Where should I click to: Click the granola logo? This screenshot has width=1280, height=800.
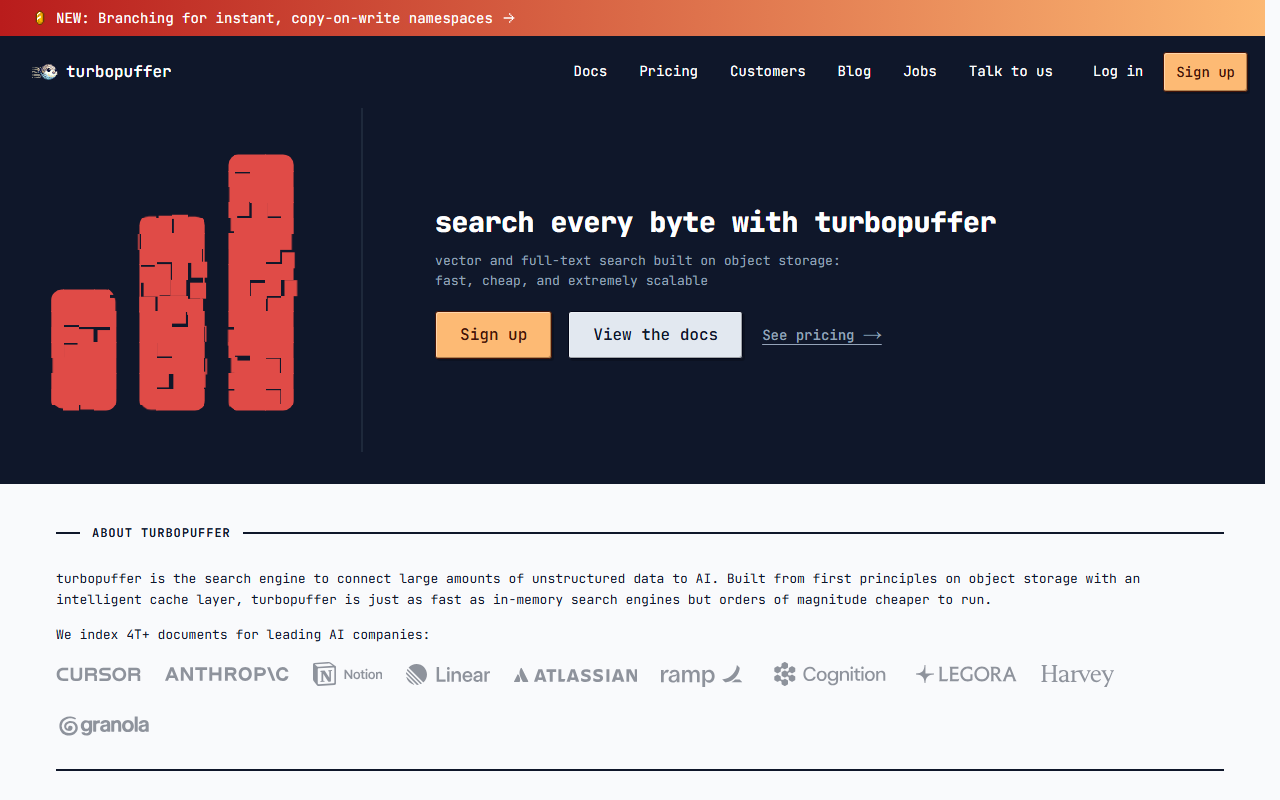point(104,726)
